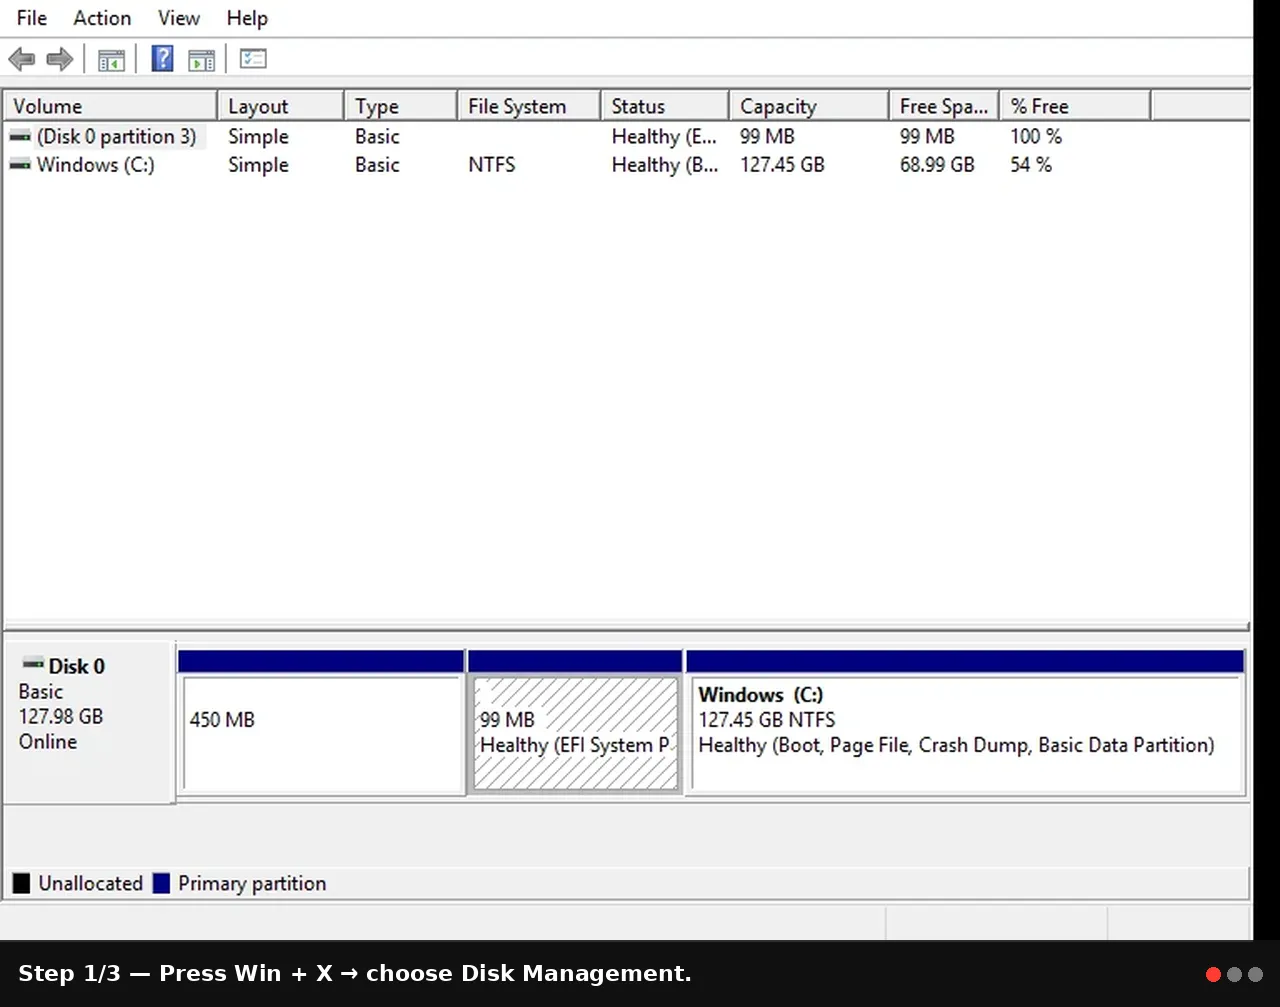
Task: Sort list by the Volume column header
Action: coord(111,106)
